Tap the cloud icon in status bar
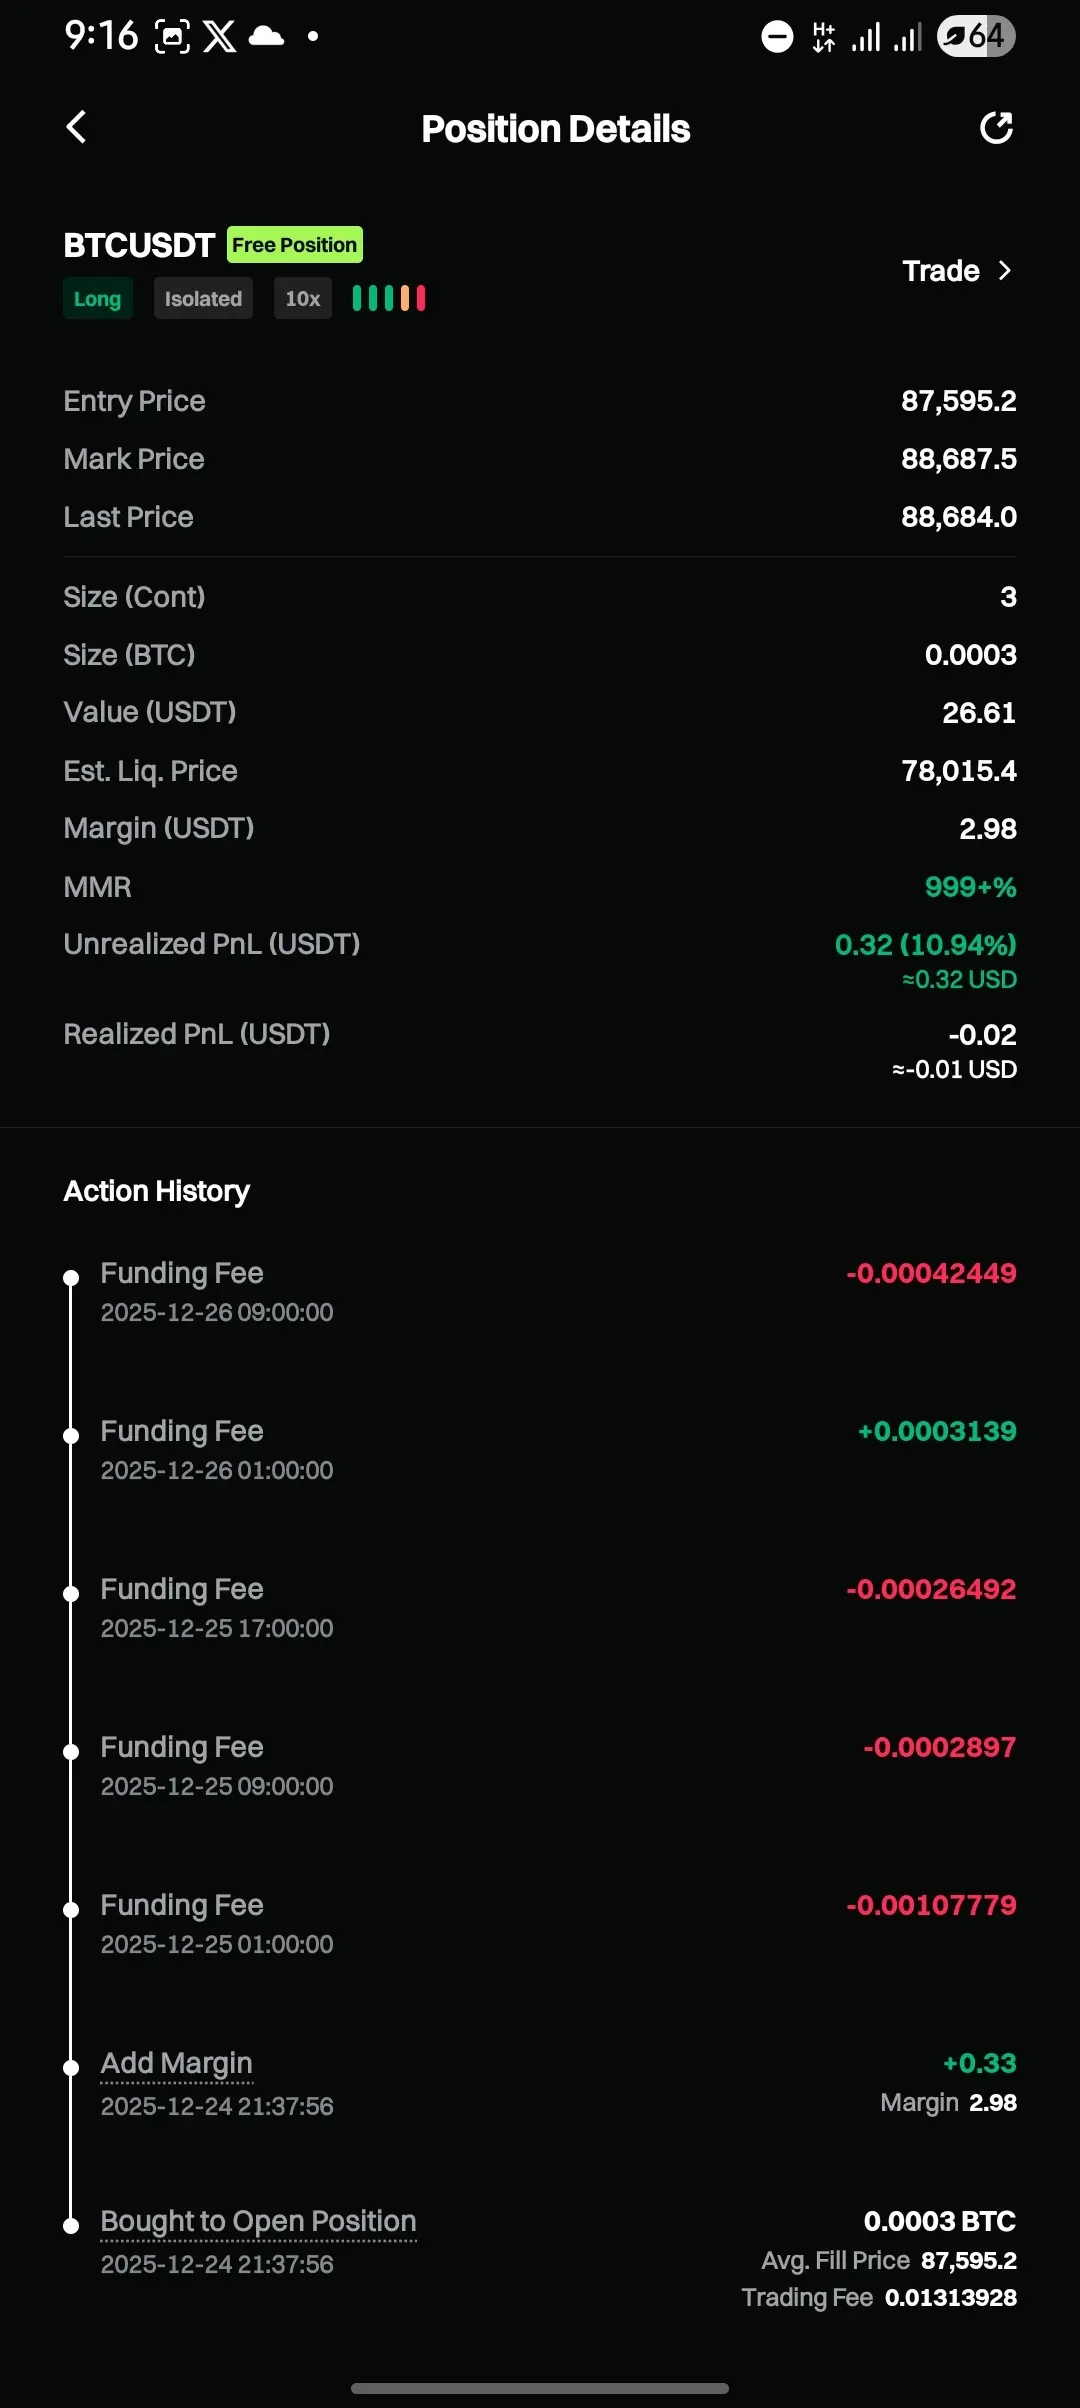This screenshot has width=1080, height=2408. tap(266, 37)
